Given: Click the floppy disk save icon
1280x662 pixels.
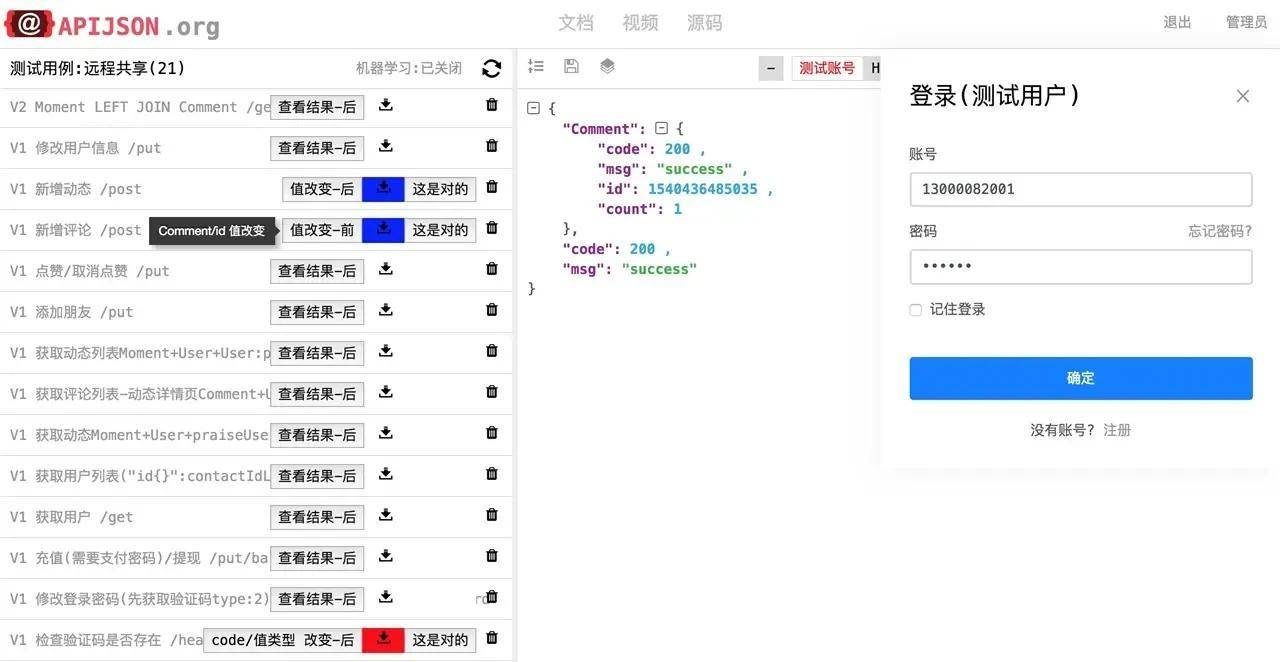Looking at the screenshot, I should 571,66.
